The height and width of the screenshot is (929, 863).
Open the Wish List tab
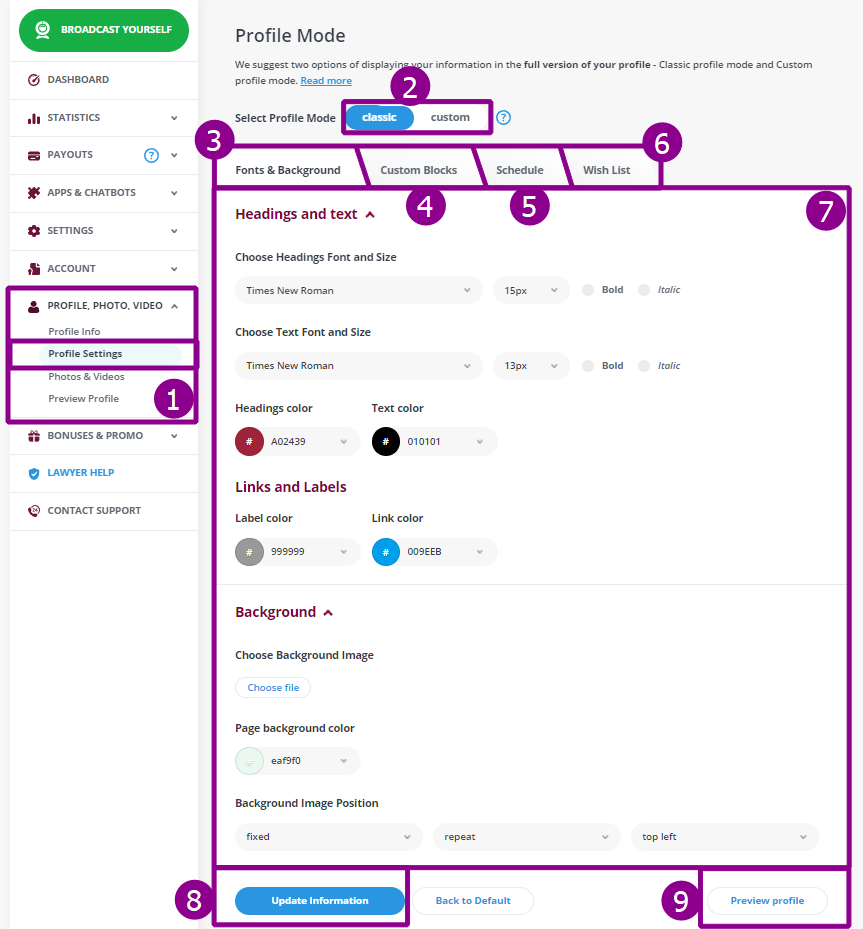tap(606, 170)
